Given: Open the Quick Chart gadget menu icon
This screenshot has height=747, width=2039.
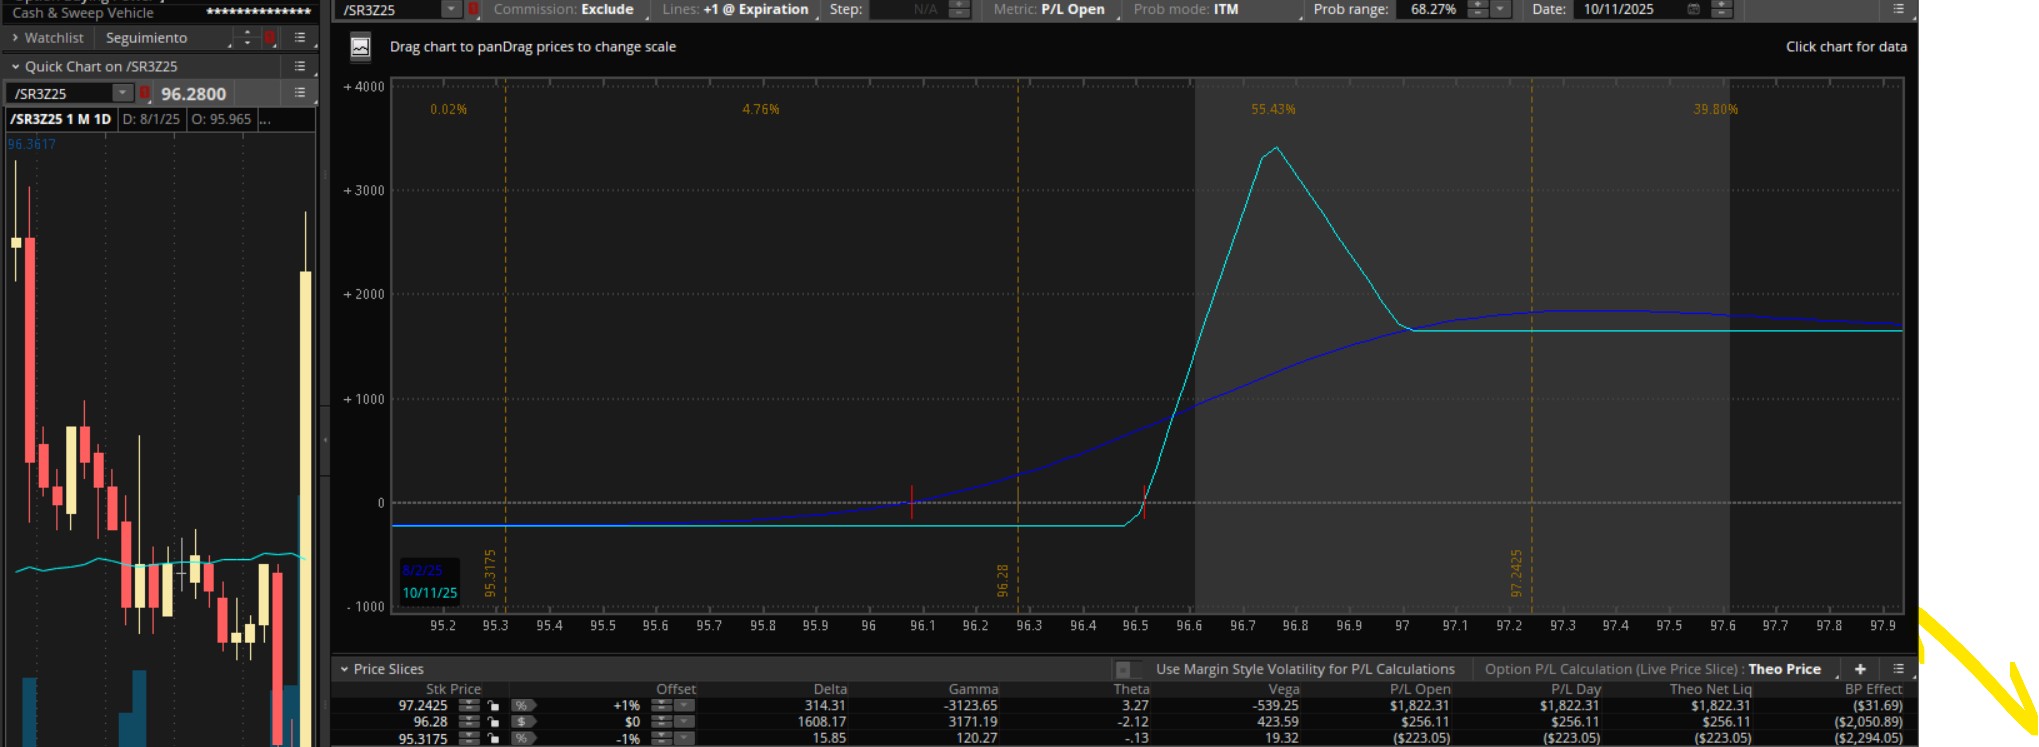Looking at the screenshot, I should pos(300,66).
